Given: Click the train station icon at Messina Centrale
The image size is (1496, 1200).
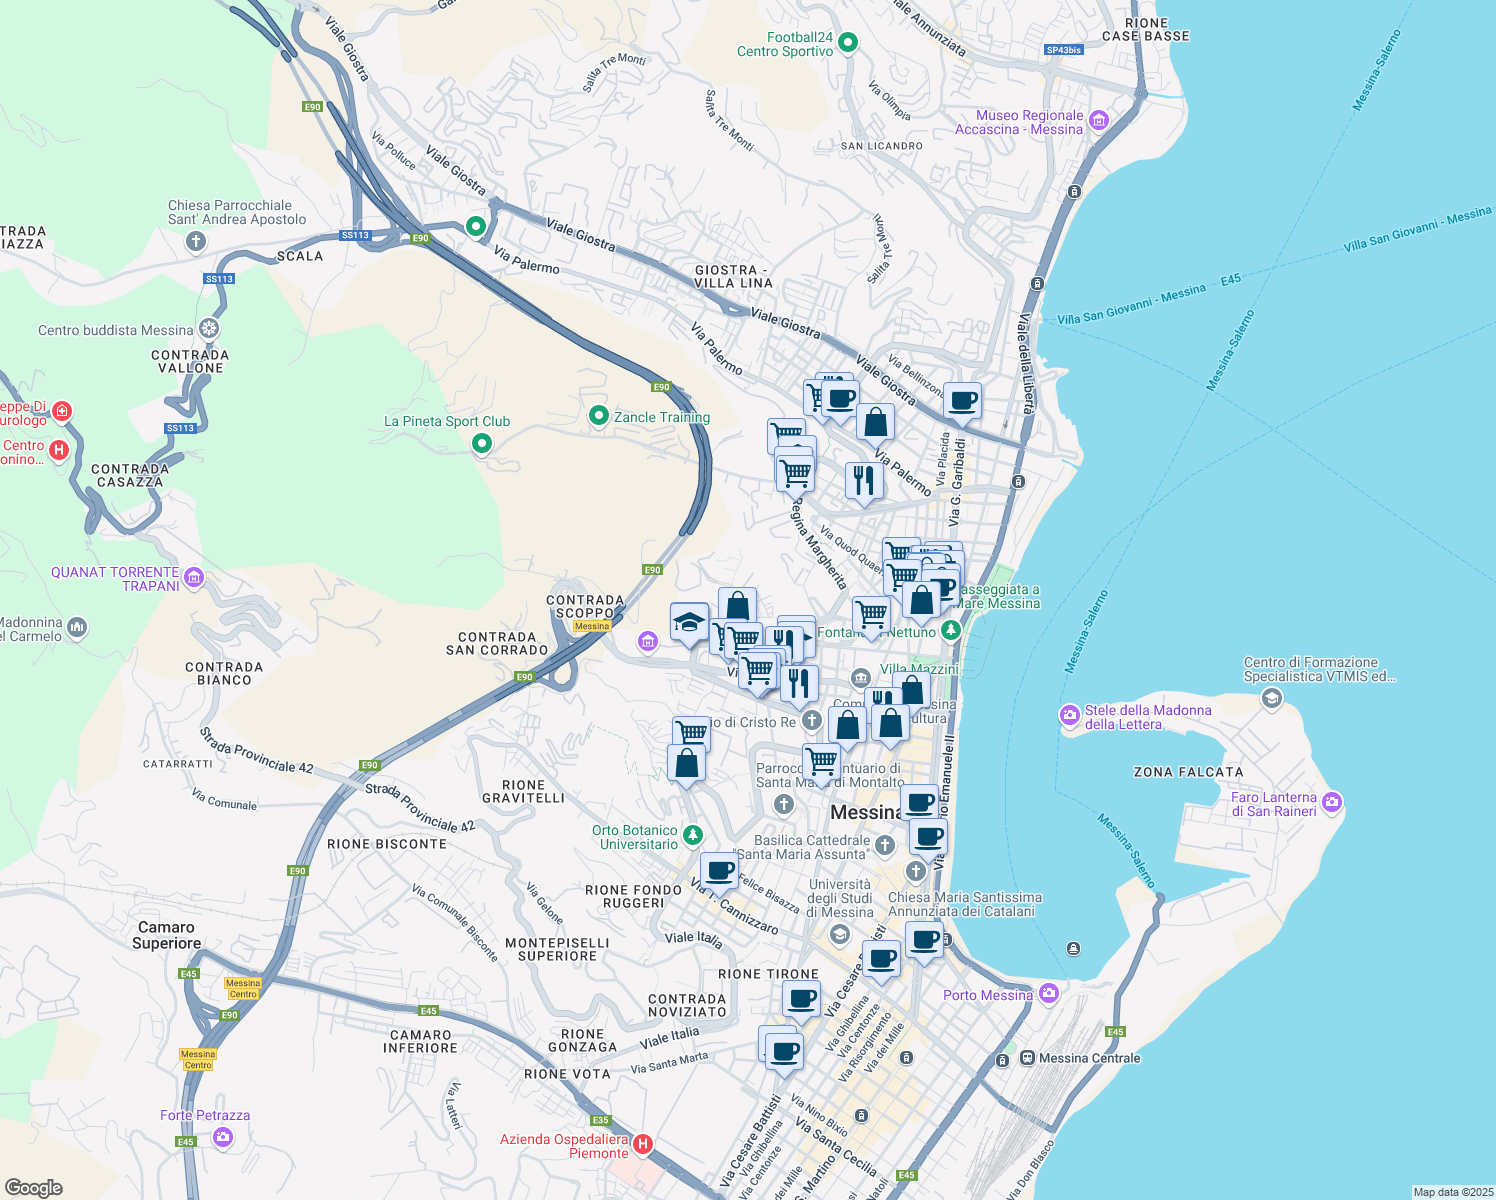Looking at the screenshot, I should (1027, 1058).
